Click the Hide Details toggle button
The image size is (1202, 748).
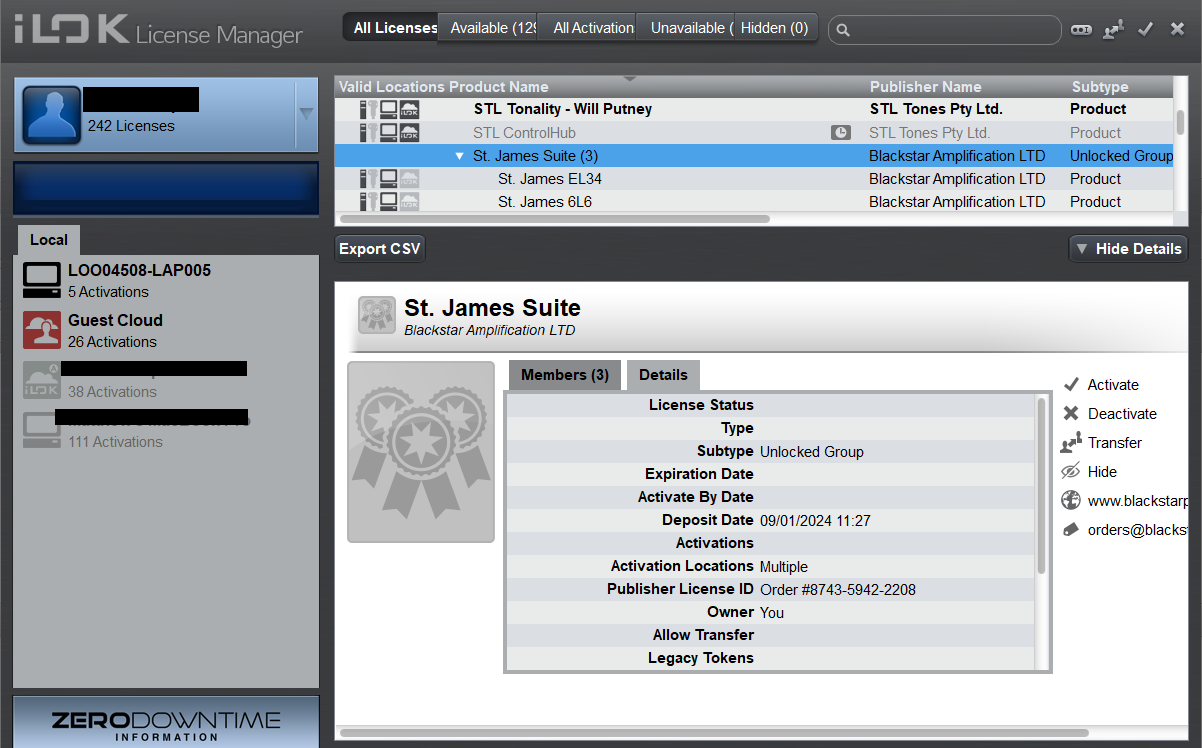pyautogui.click(x=1128, y=249)
